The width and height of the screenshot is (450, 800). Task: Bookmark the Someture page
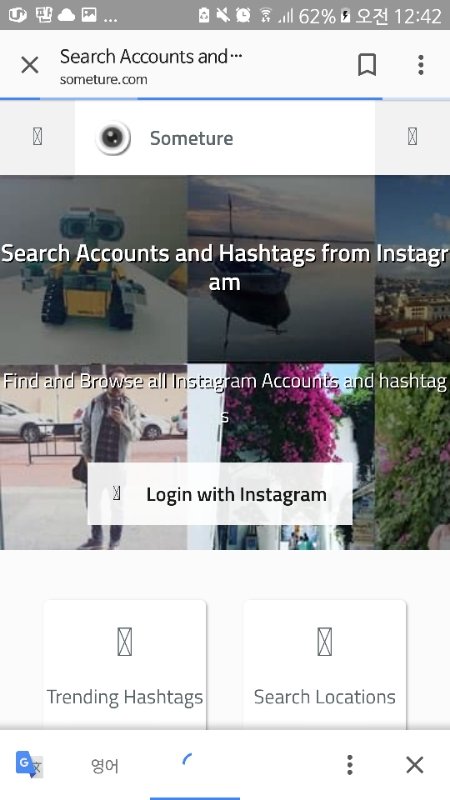367,65
